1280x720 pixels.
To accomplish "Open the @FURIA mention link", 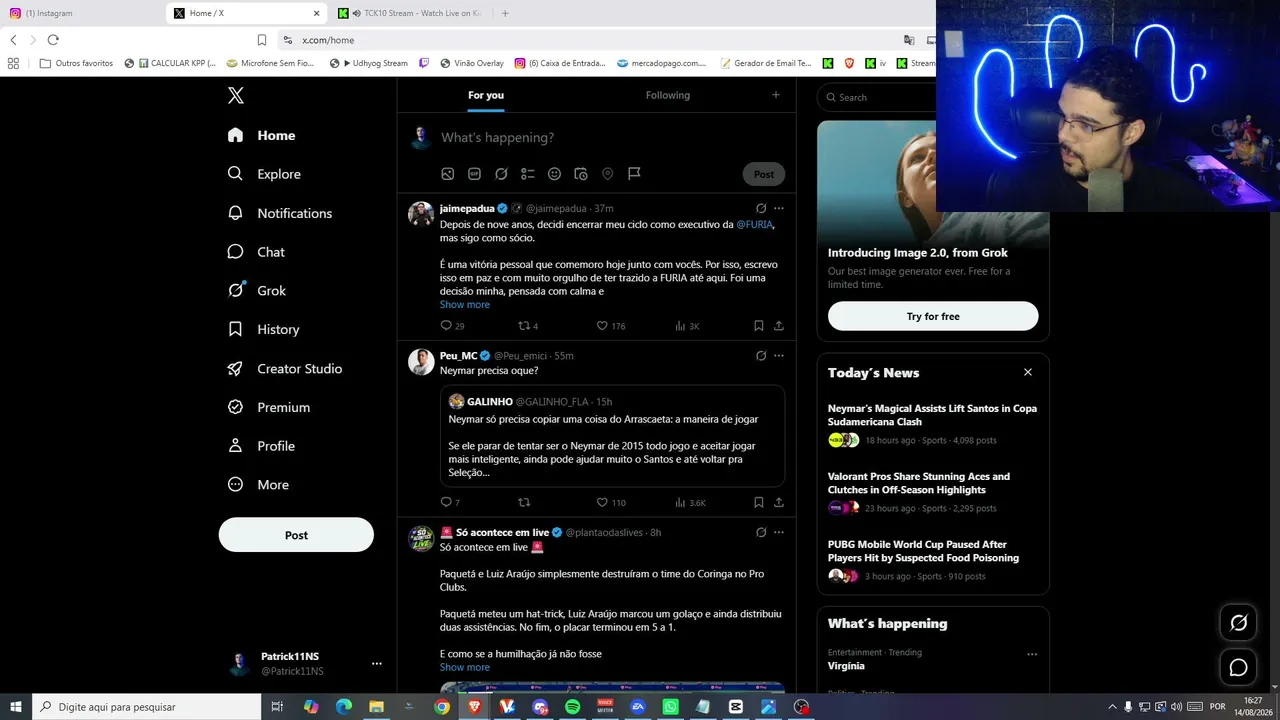I will [x=754, y=225].
